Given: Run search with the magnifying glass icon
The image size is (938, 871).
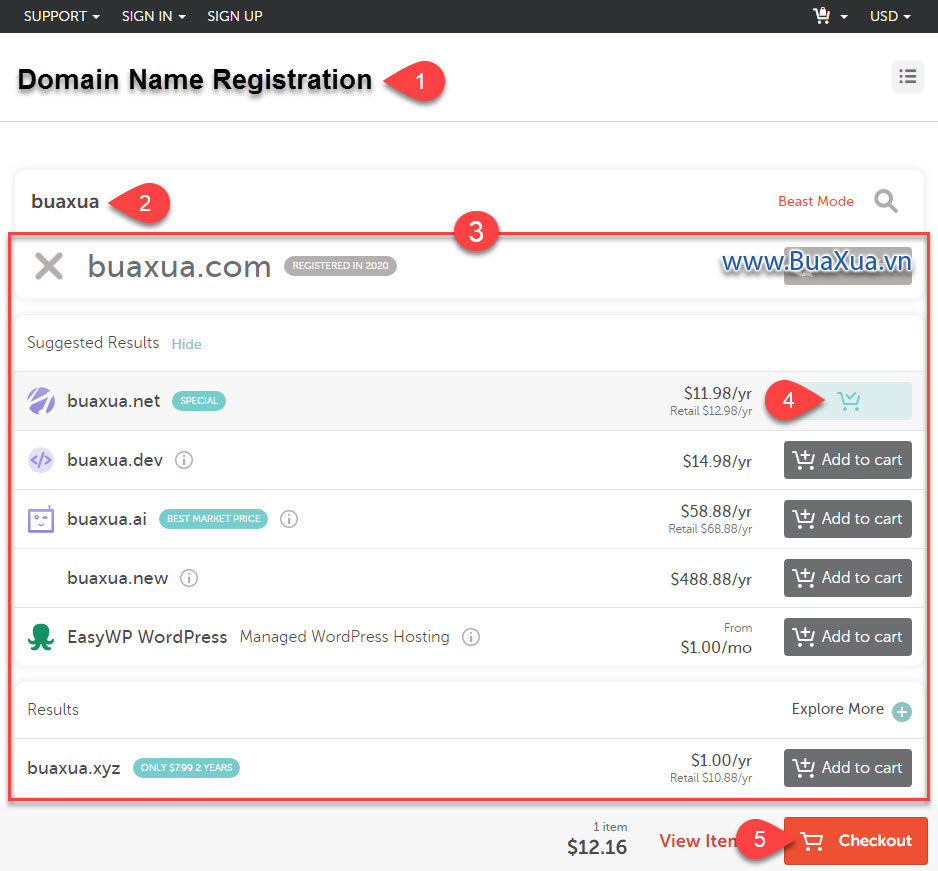Looking at the screenshot, I should (885, 201).
